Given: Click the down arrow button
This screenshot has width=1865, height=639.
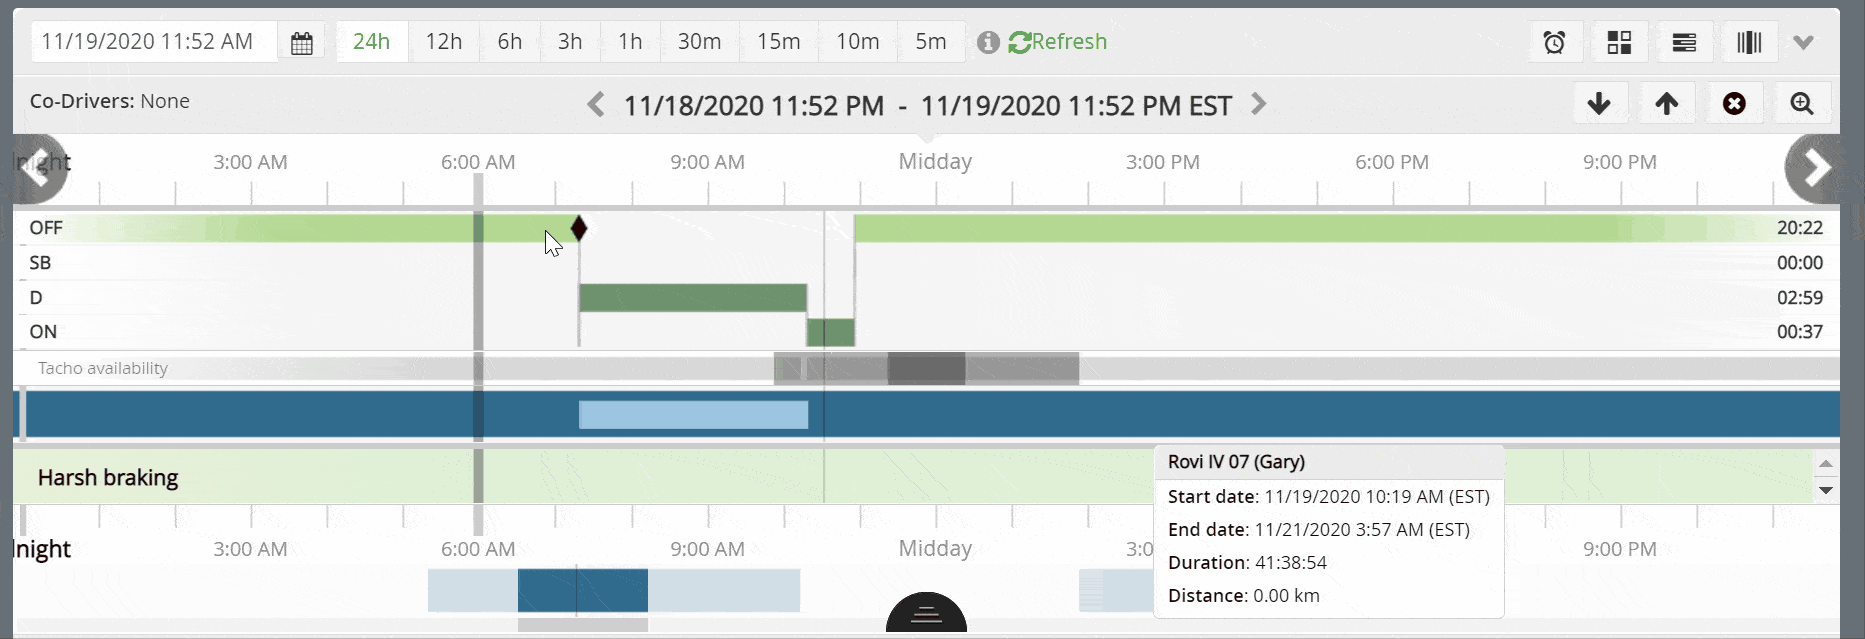Looking at the screenshot, I should (1599, 103).
